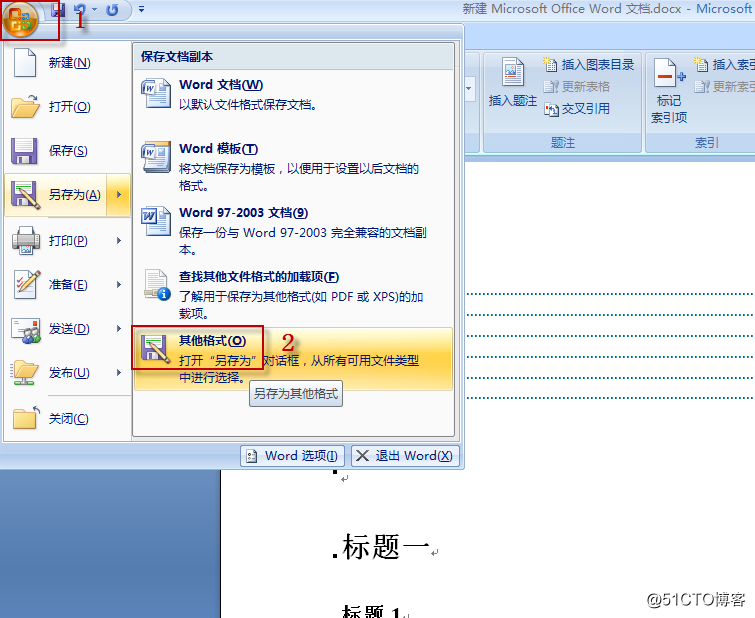The image size is (755, 618).
Task: Click 交叉引用 label in ribbon
Action: click(x=586, y=108)
